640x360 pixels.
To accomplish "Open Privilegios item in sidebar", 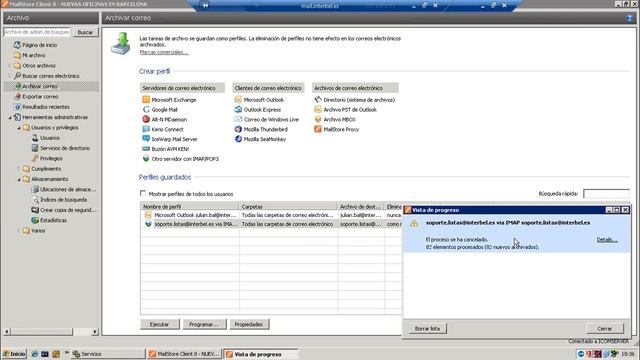I will tap(51, 158).
